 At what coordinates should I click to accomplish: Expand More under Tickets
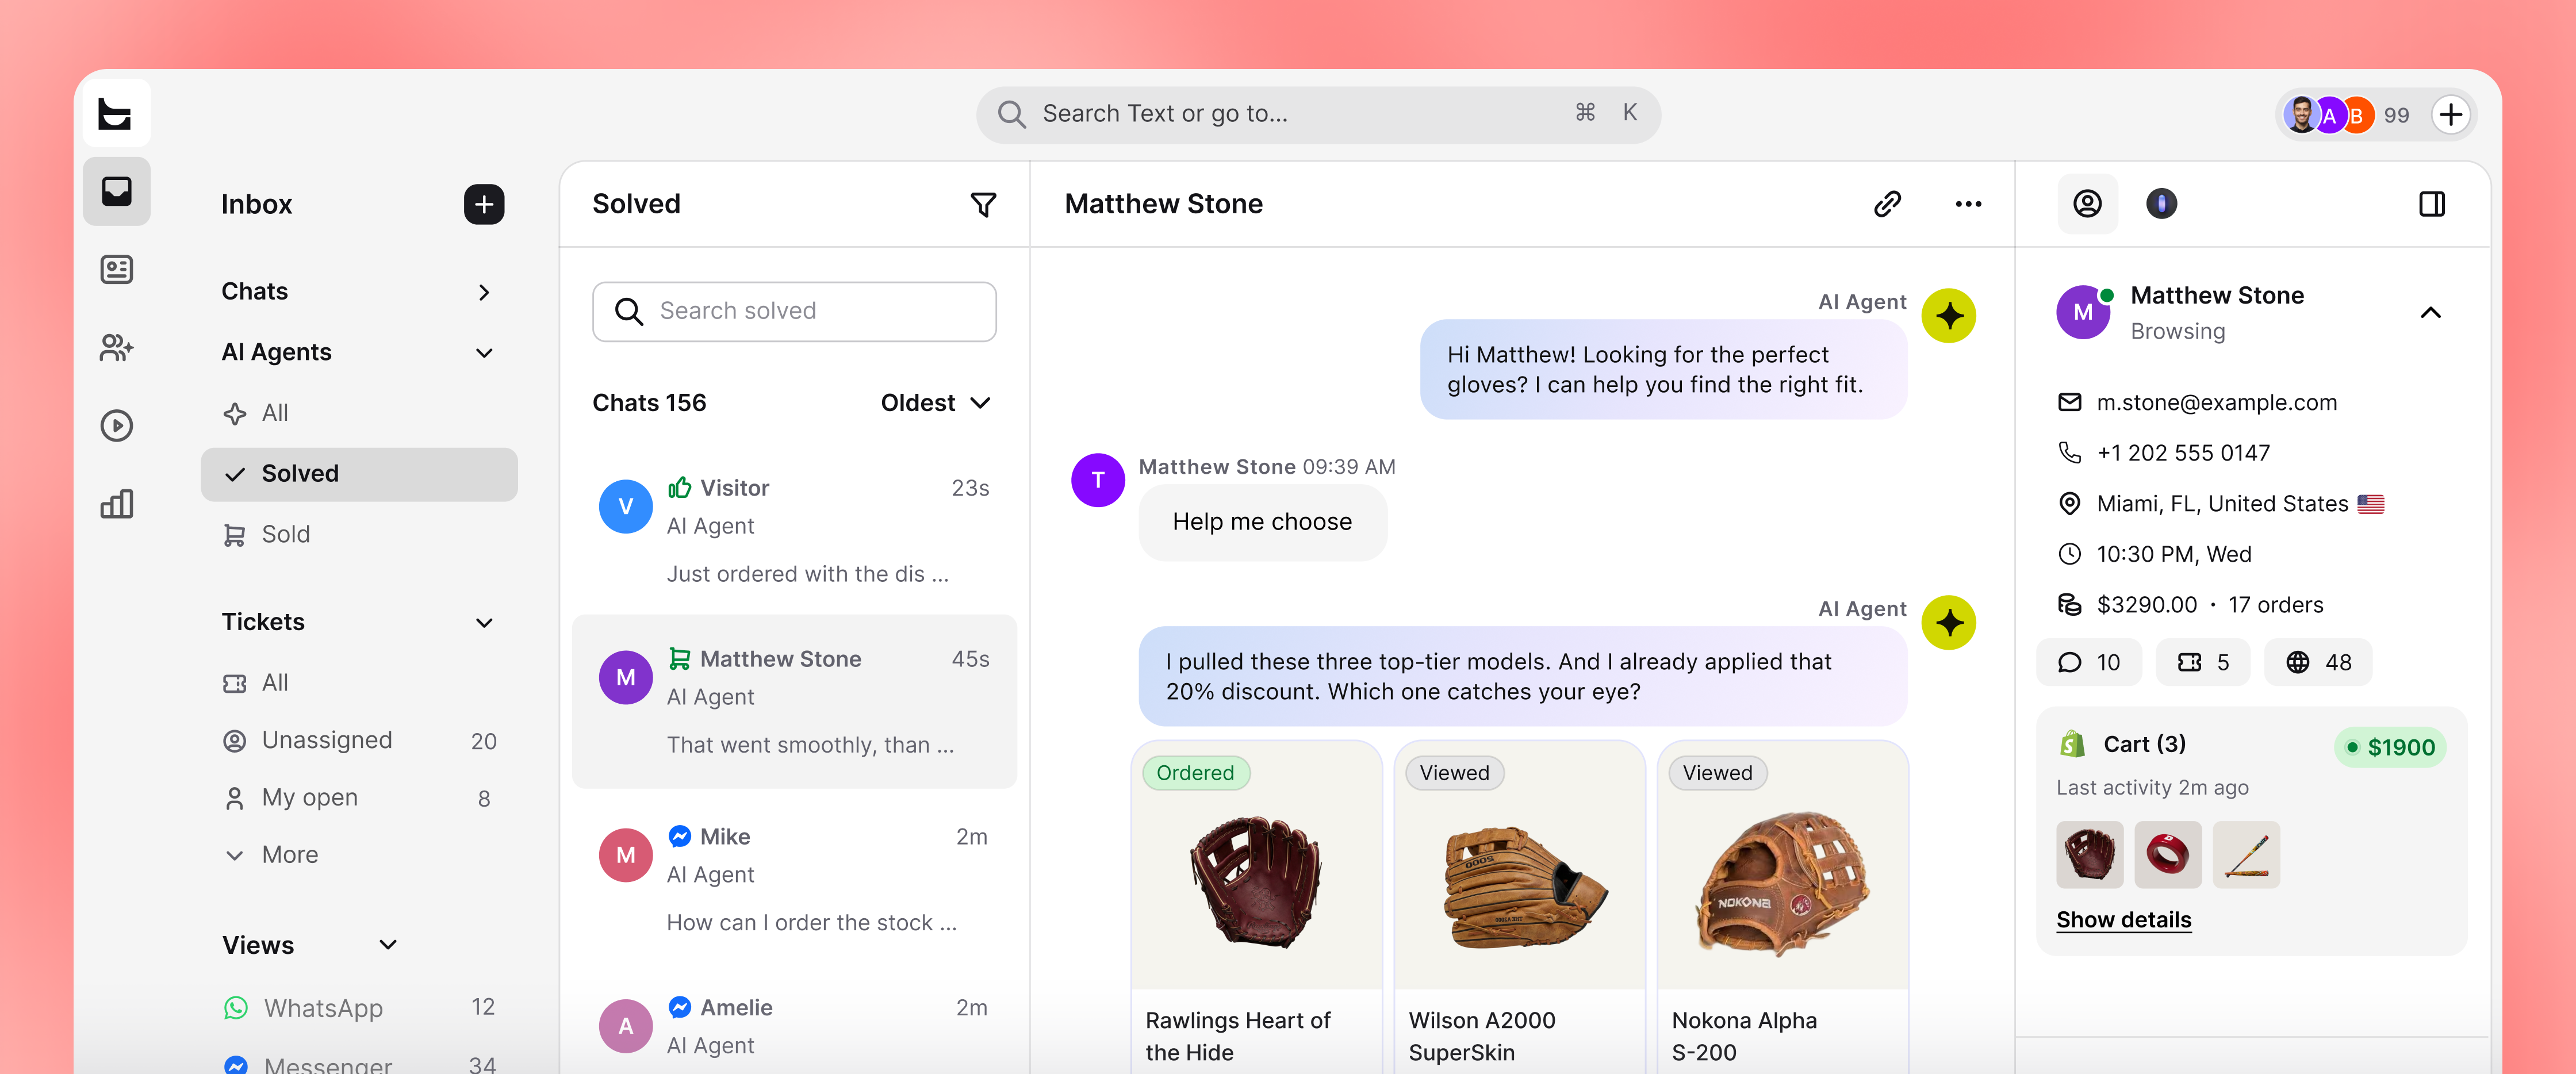click(x=271, y=855)
